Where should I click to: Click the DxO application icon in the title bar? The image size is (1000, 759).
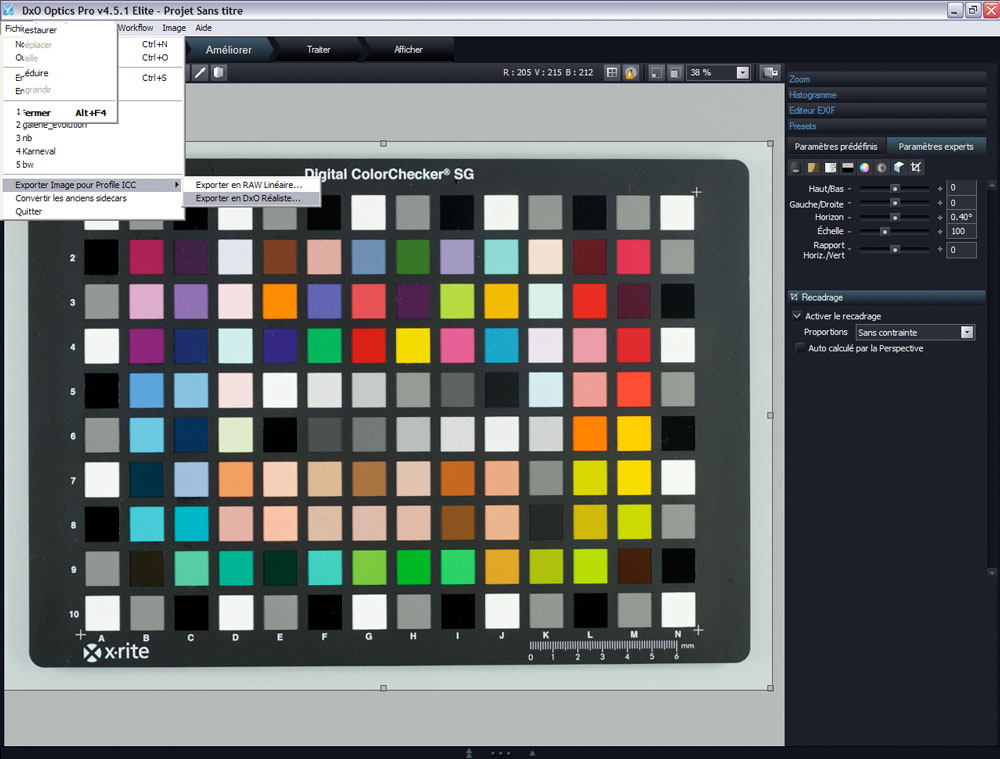(x=8, y=10)
